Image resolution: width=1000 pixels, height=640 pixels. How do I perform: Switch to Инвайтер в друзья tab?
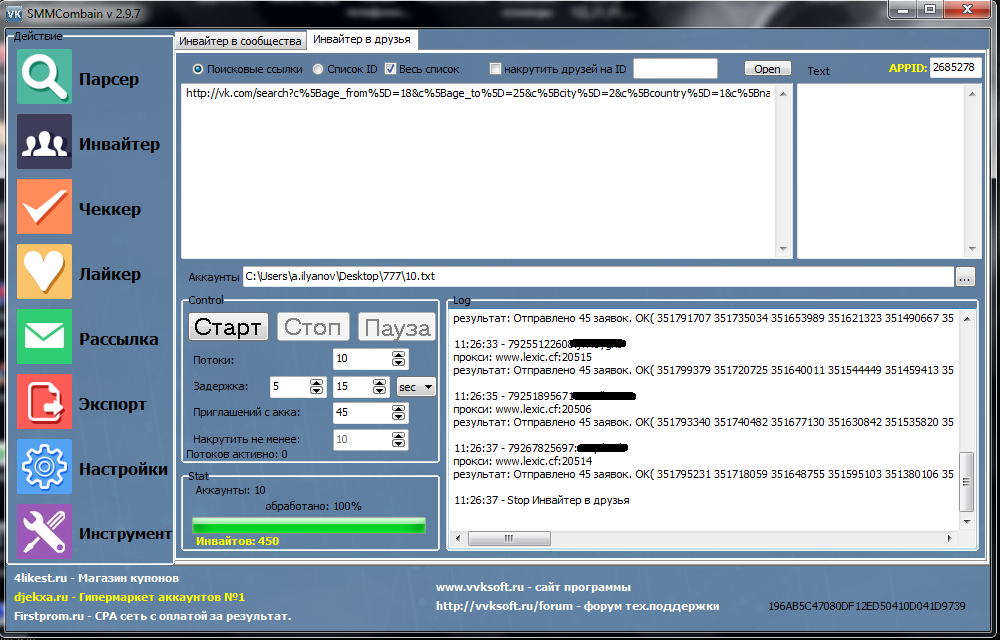361,40
